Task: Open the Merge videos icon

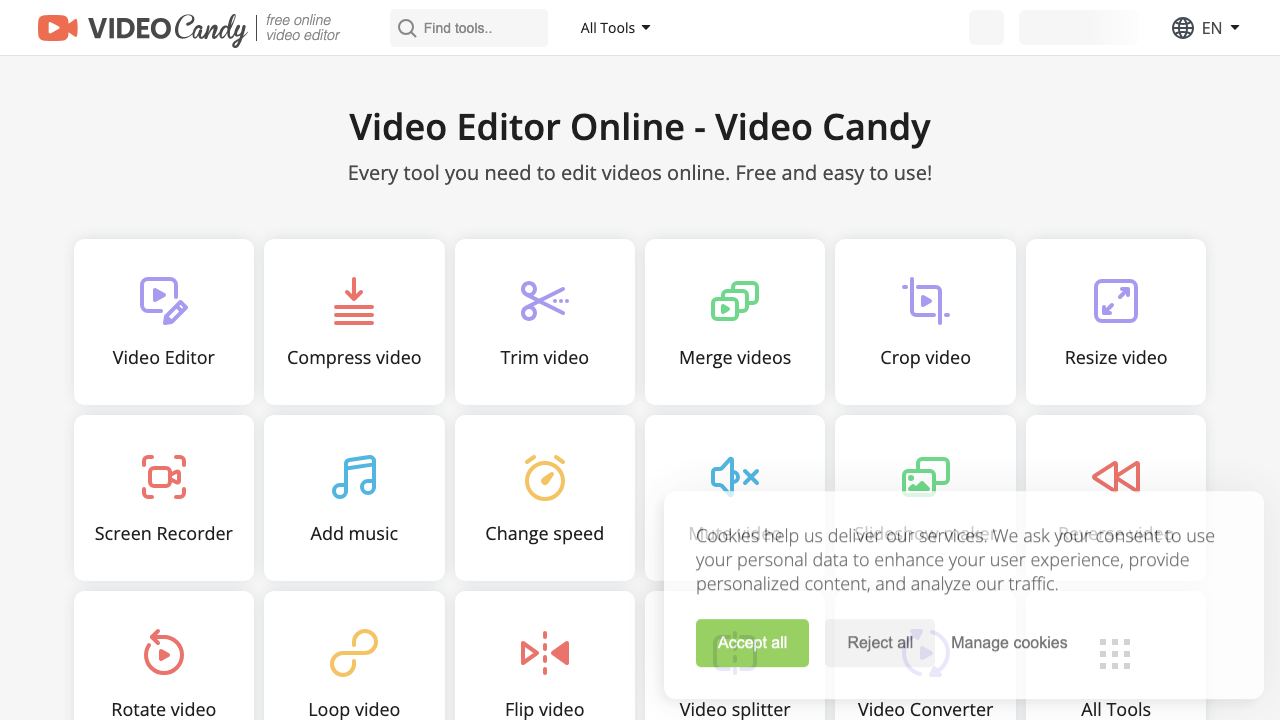Action: pos(735,301)
